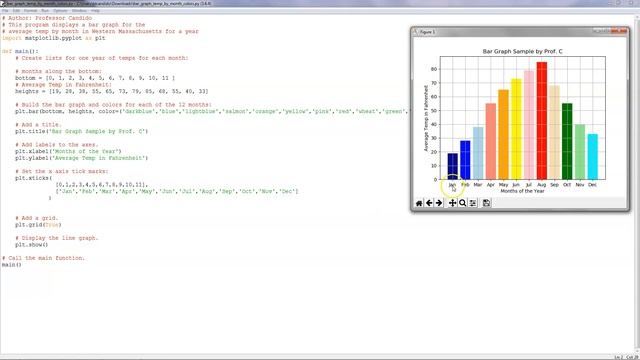Click the yellow Jun bar
This screenshot has height=360, width=640.
[x=516, y=129]
